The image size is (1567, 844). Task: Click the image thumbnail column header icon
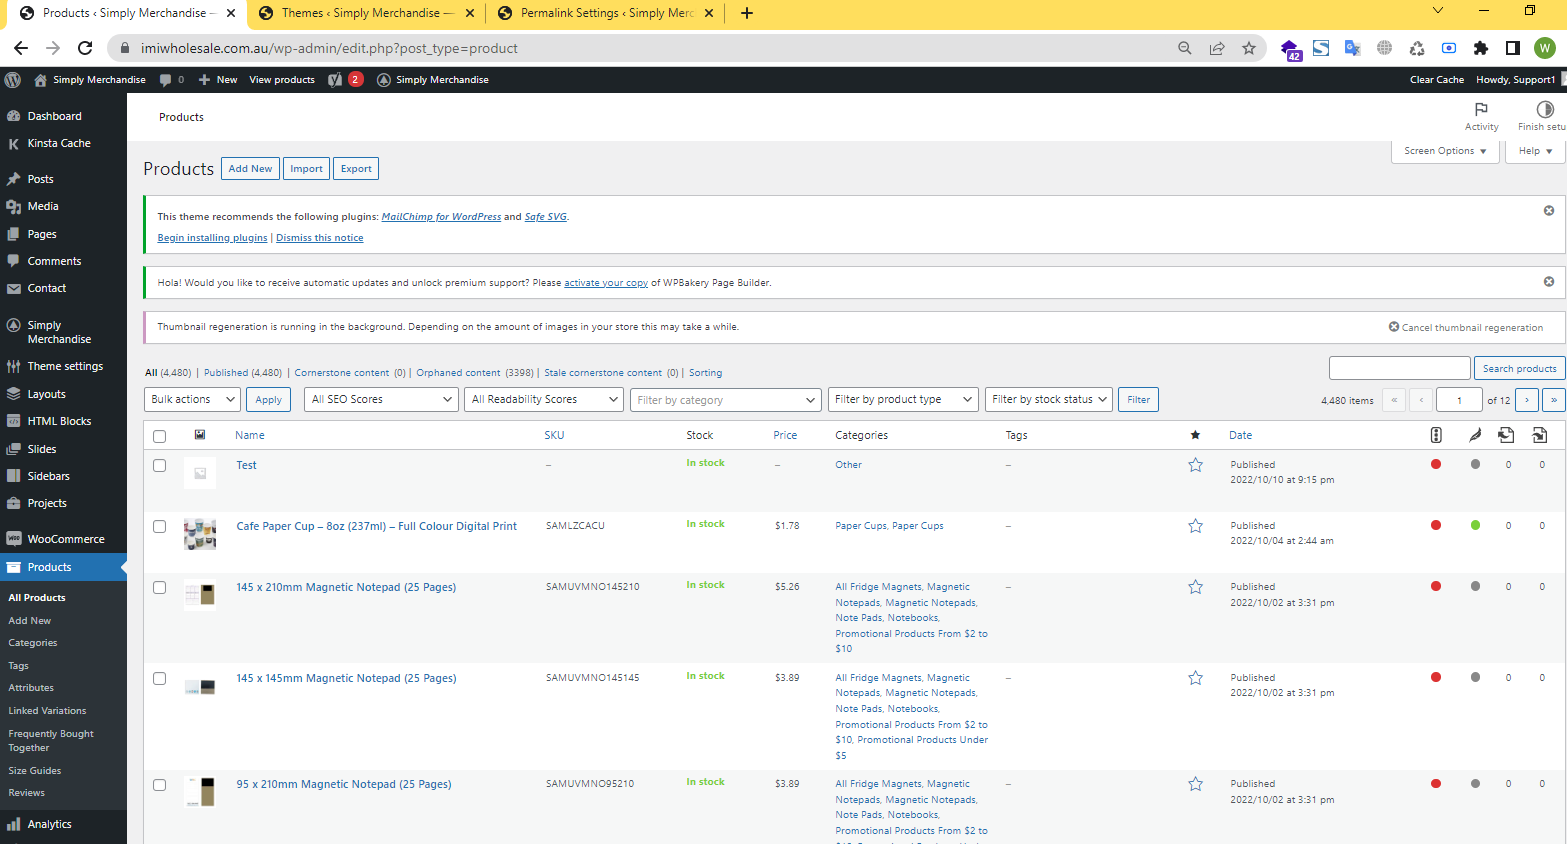(200, 435)
